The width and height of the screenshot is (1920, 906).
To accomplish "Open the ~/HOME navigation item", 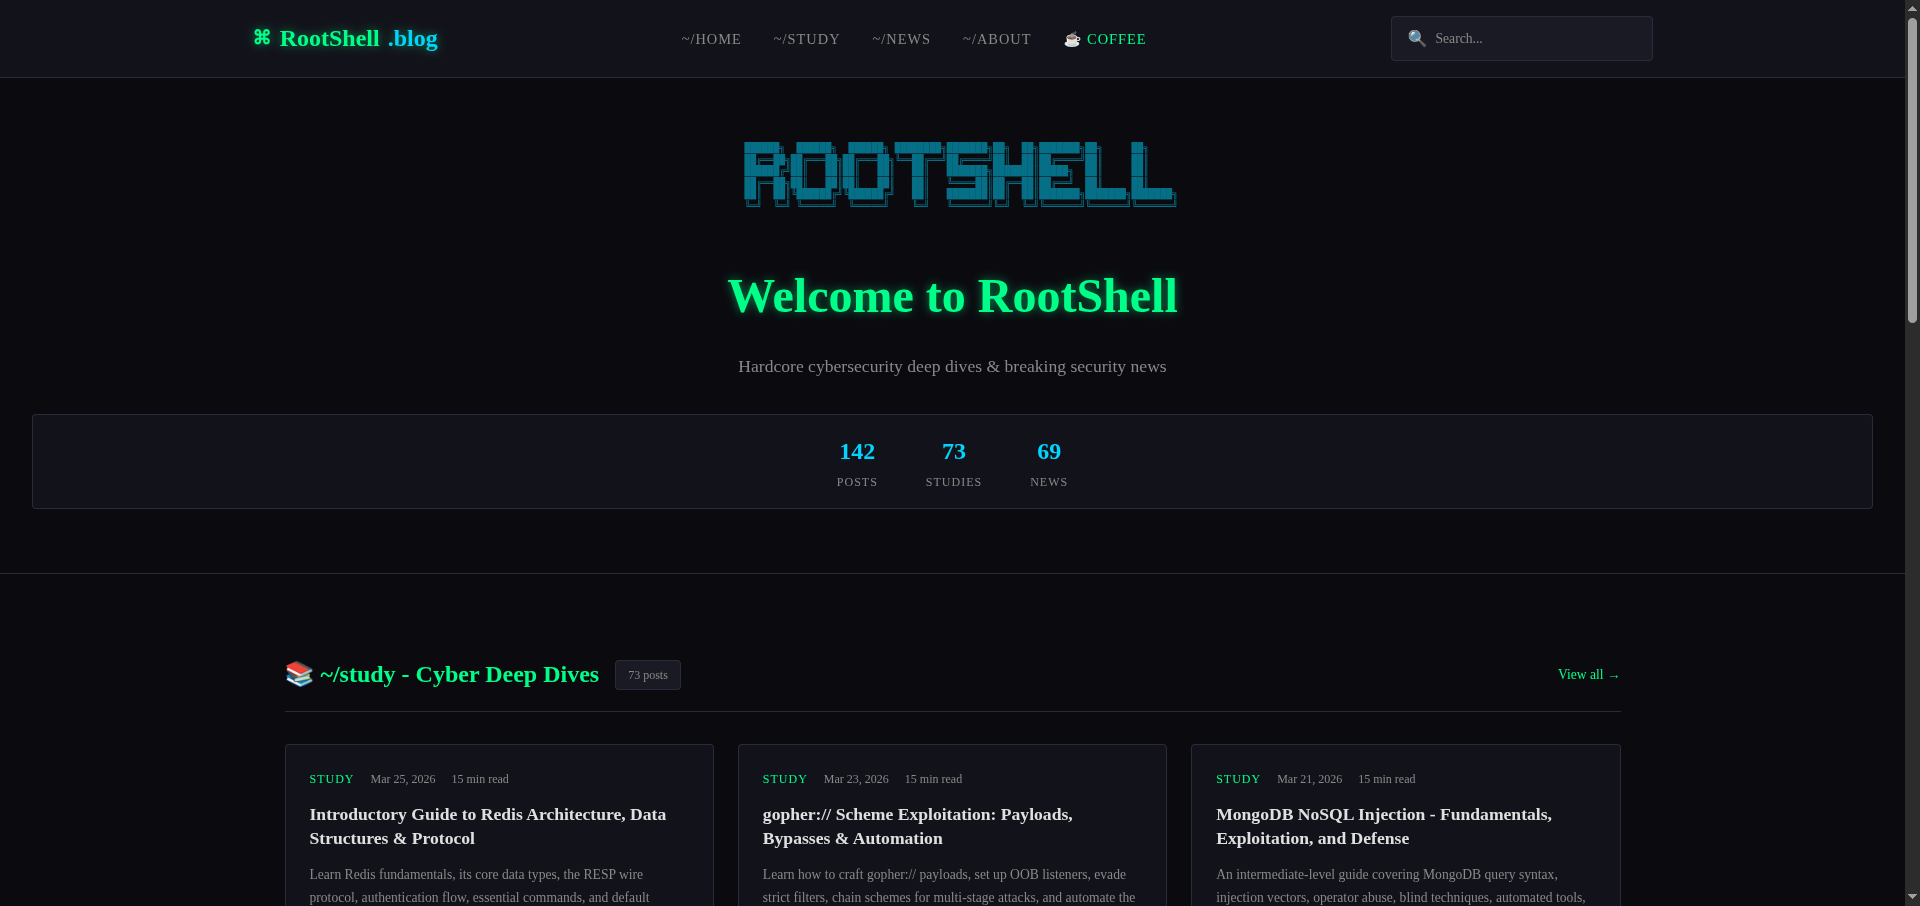I will (710, 39).
